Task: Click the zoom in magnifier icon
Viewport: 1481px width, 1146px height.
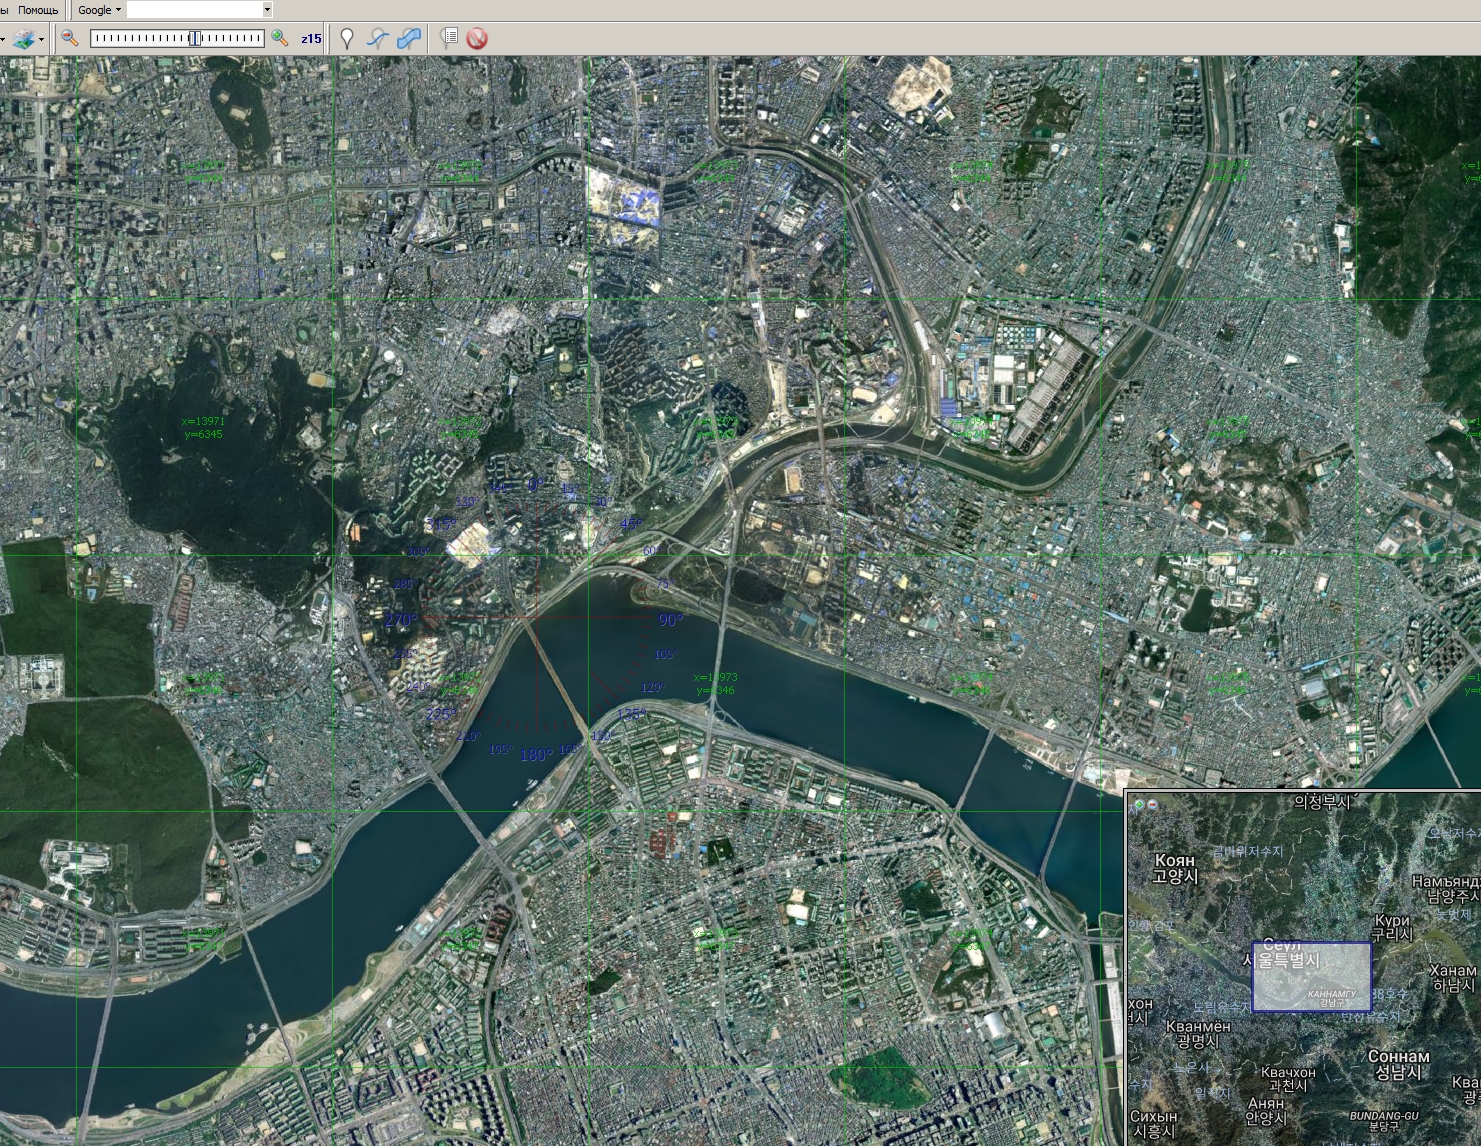Action: pyautogui.click(x=280, y=38)
